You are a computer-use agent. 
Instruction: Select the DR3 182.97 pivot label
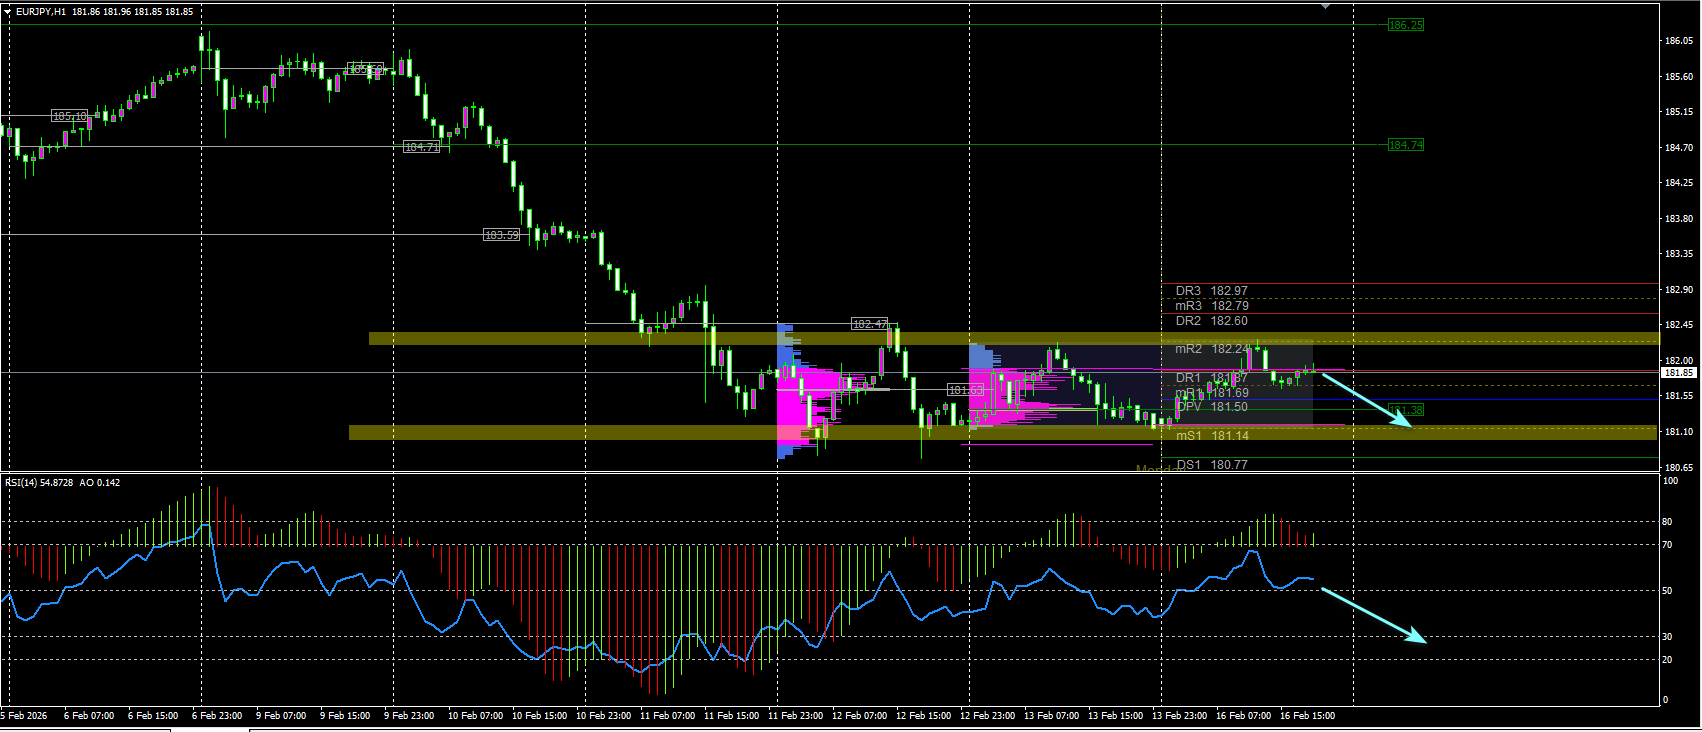[x=1211, y=291]
